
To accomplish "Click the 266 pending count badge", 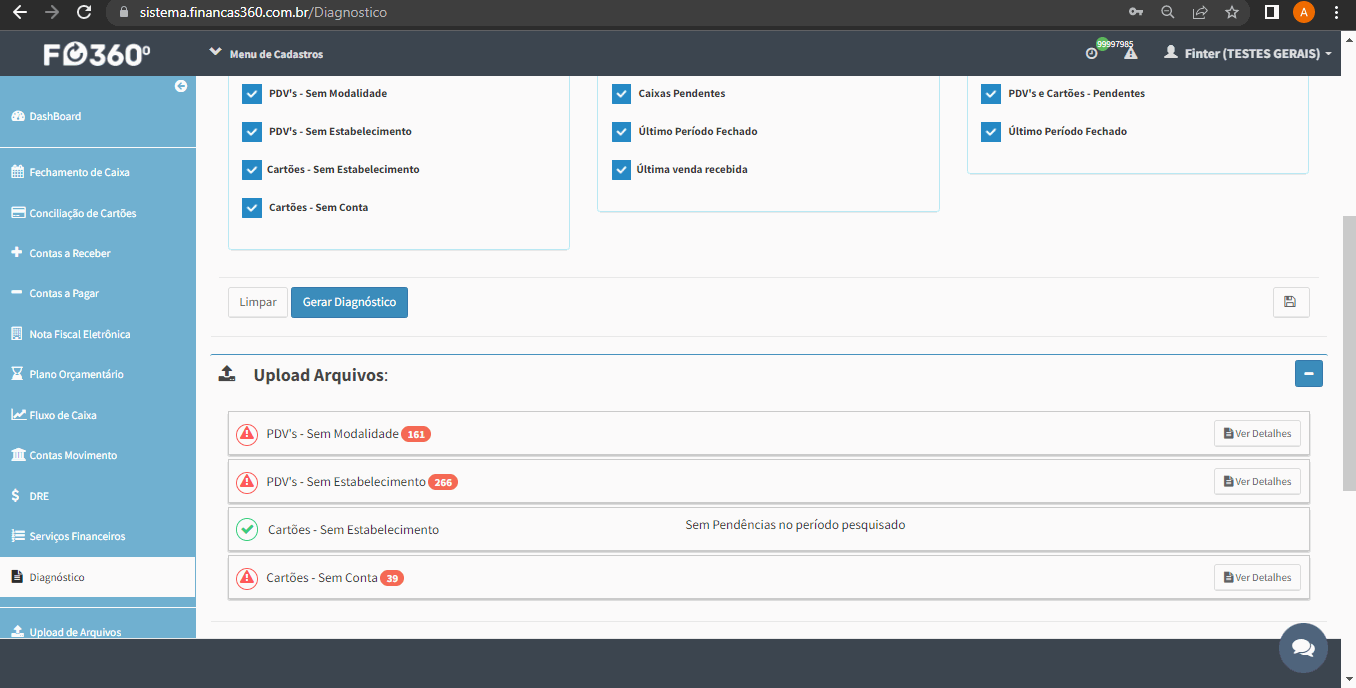I will tap(443, 482).
